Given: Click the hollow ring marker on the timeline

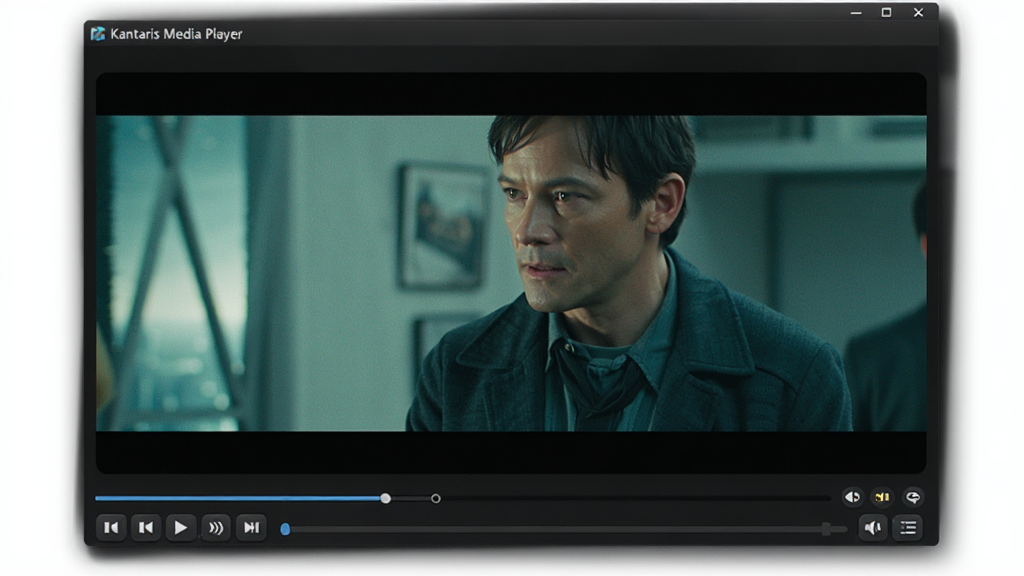Looking at the screenshot, I should pyautogui.click(x=436, y=499).
